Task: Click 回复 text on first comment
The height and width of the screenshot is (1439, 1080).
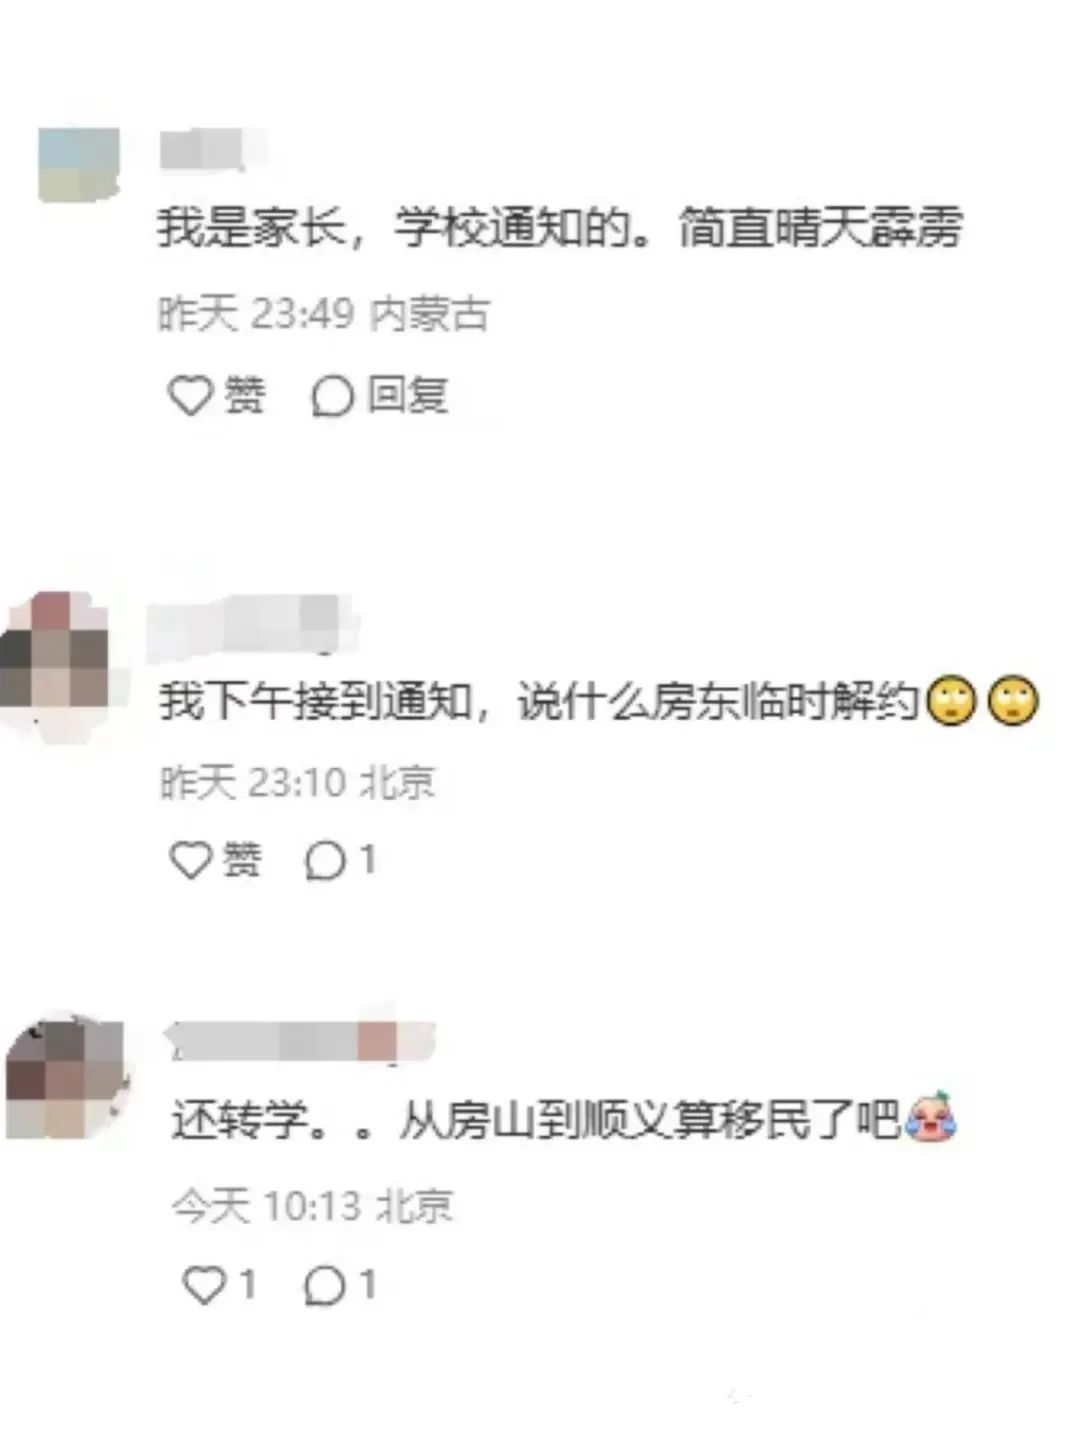Action: pos(406,395)
